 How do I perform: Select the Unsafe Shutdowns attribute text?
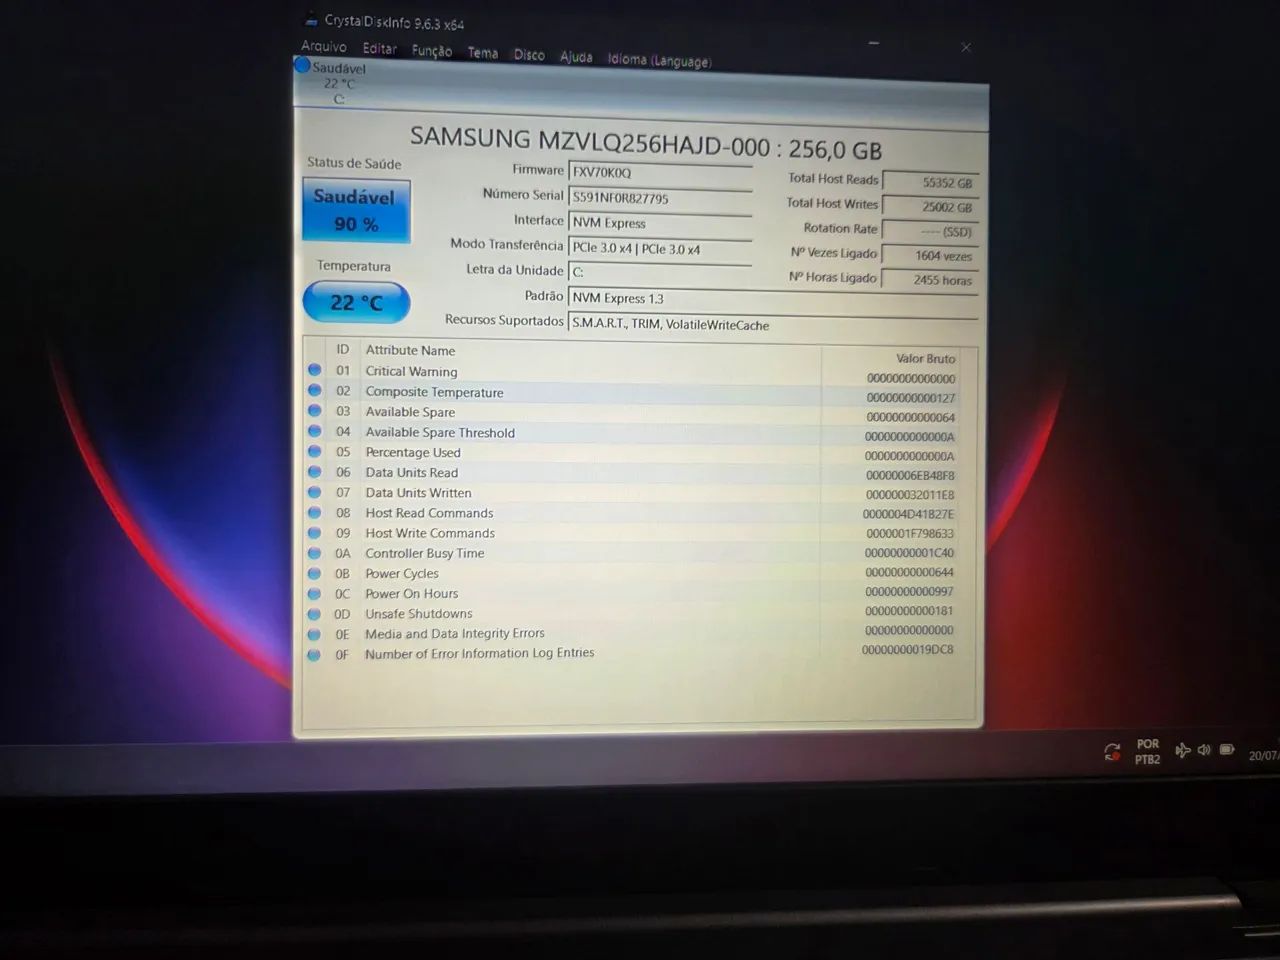419,613
